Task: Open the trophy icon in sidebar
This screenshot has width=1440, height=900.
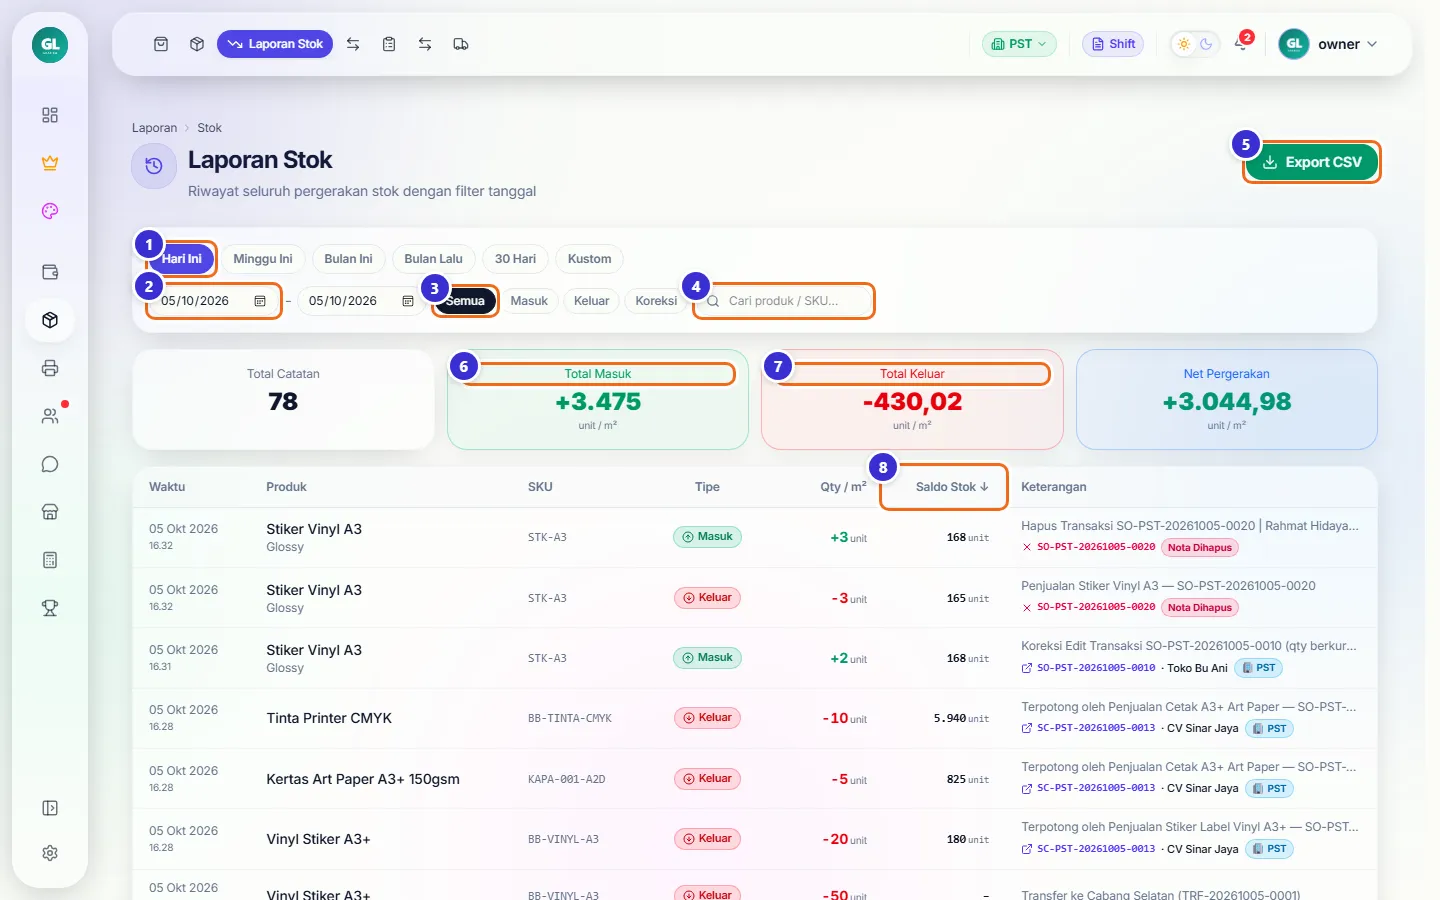Action: tap(50, 608)
